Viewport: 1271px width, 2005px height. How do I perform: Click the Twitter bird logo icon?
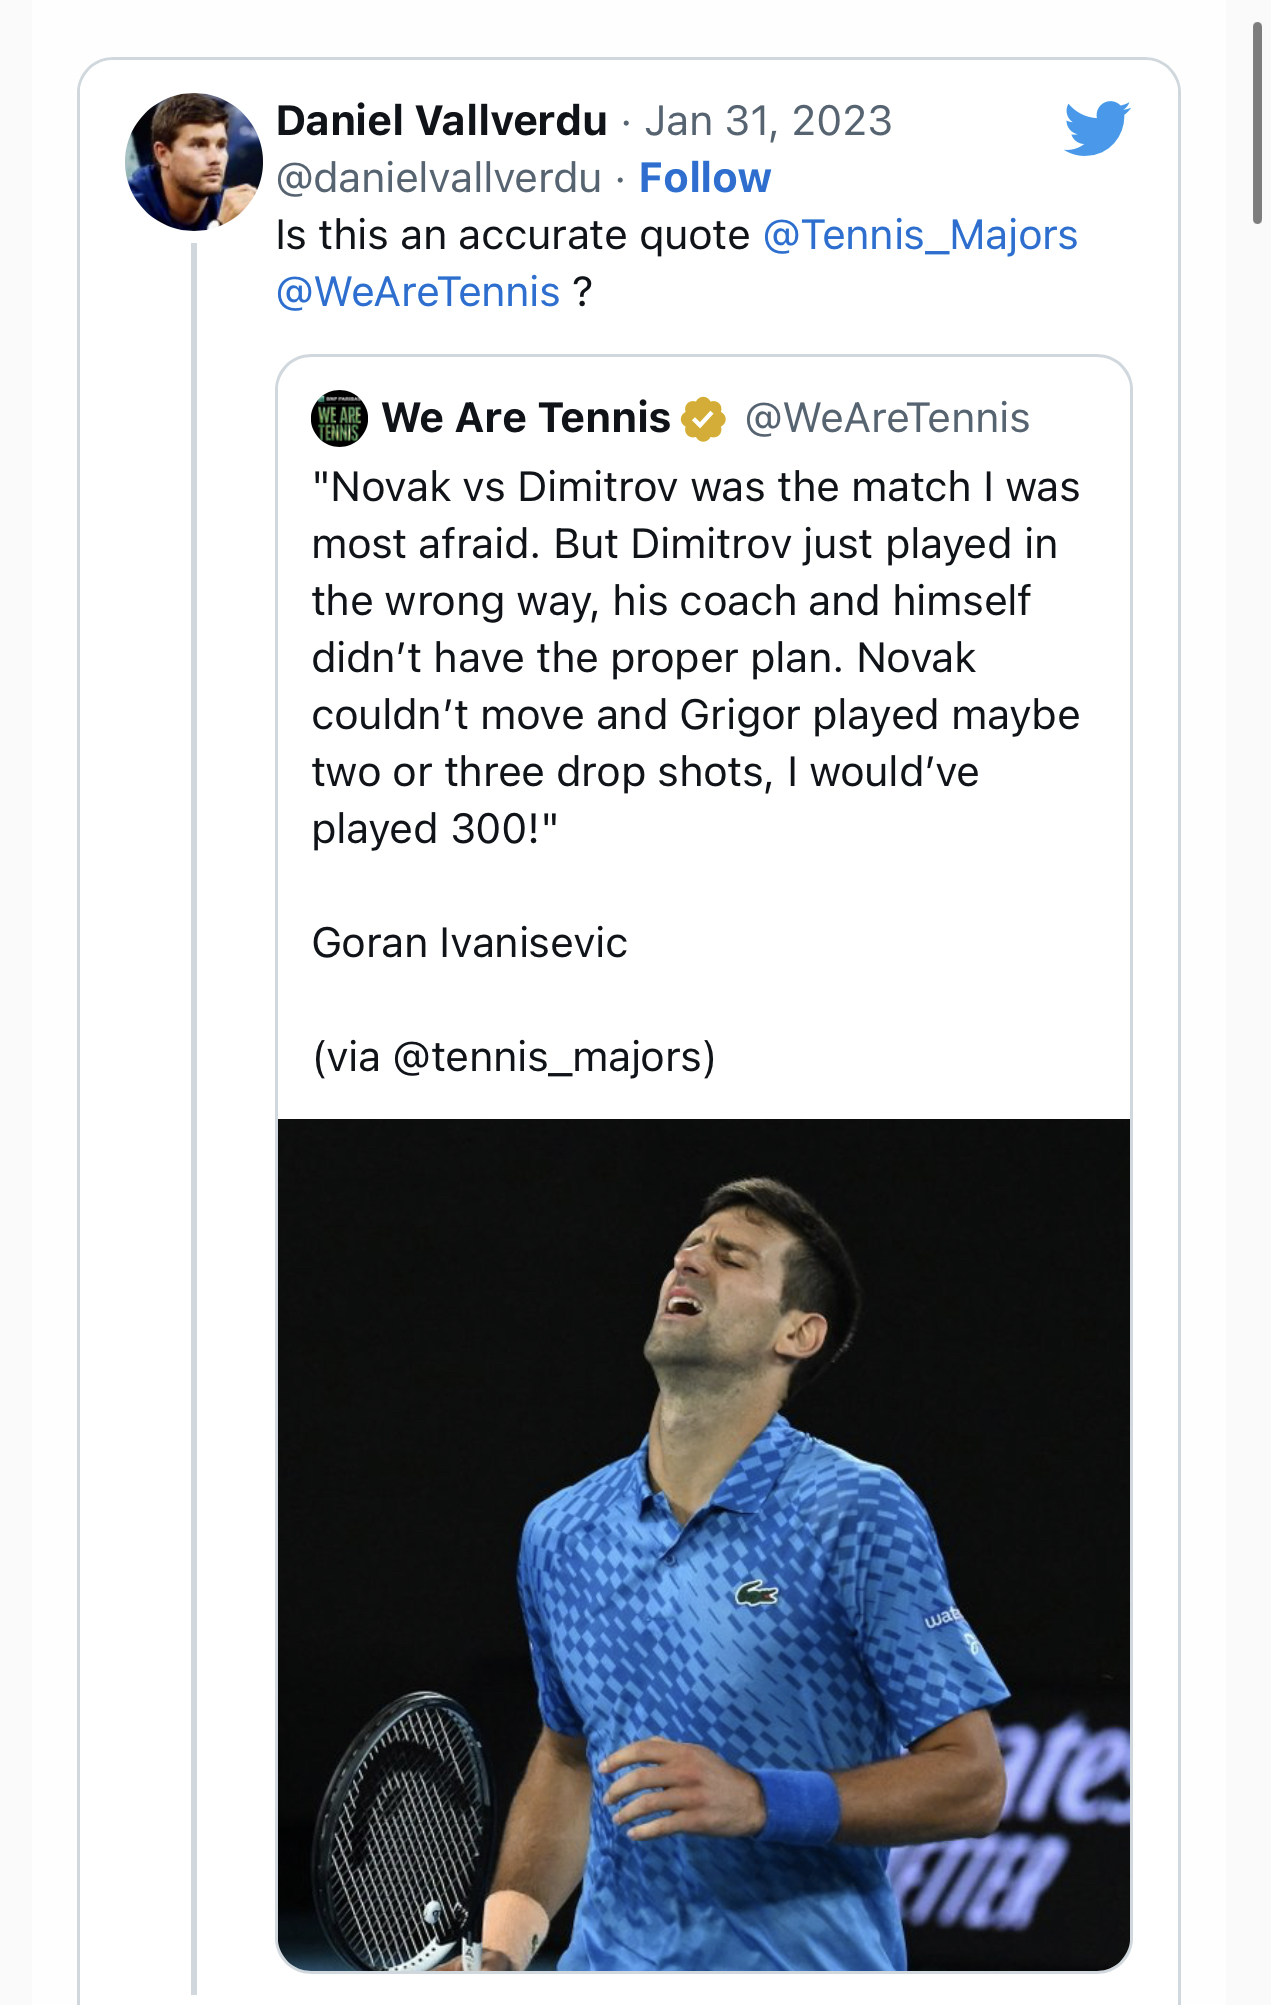click(1097, 127)
